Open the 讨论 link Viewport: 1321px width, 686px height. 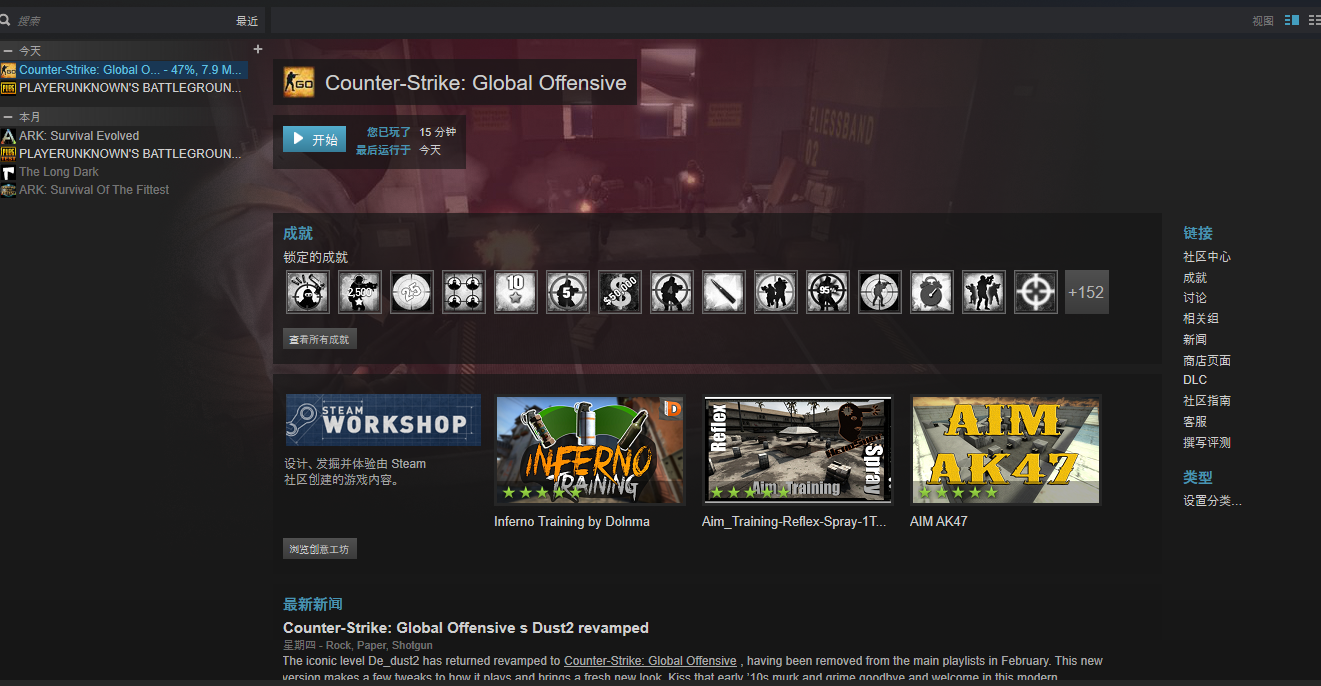click(1195, 298)
